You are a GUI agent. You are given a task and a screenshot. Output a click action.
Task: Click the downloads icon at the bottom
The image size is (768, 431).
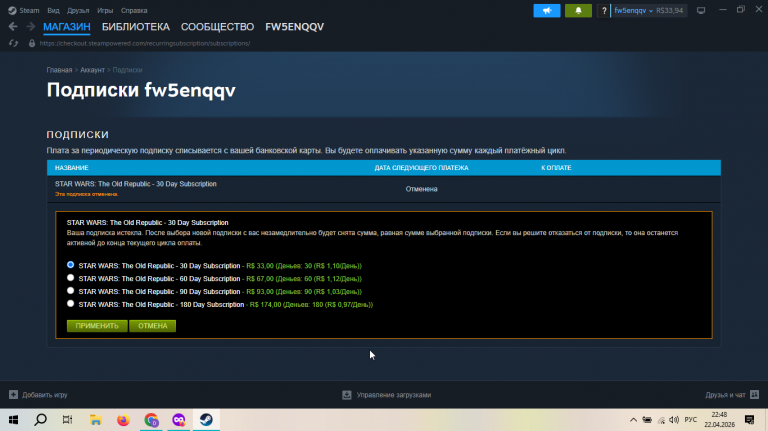[x=347, y=395]
